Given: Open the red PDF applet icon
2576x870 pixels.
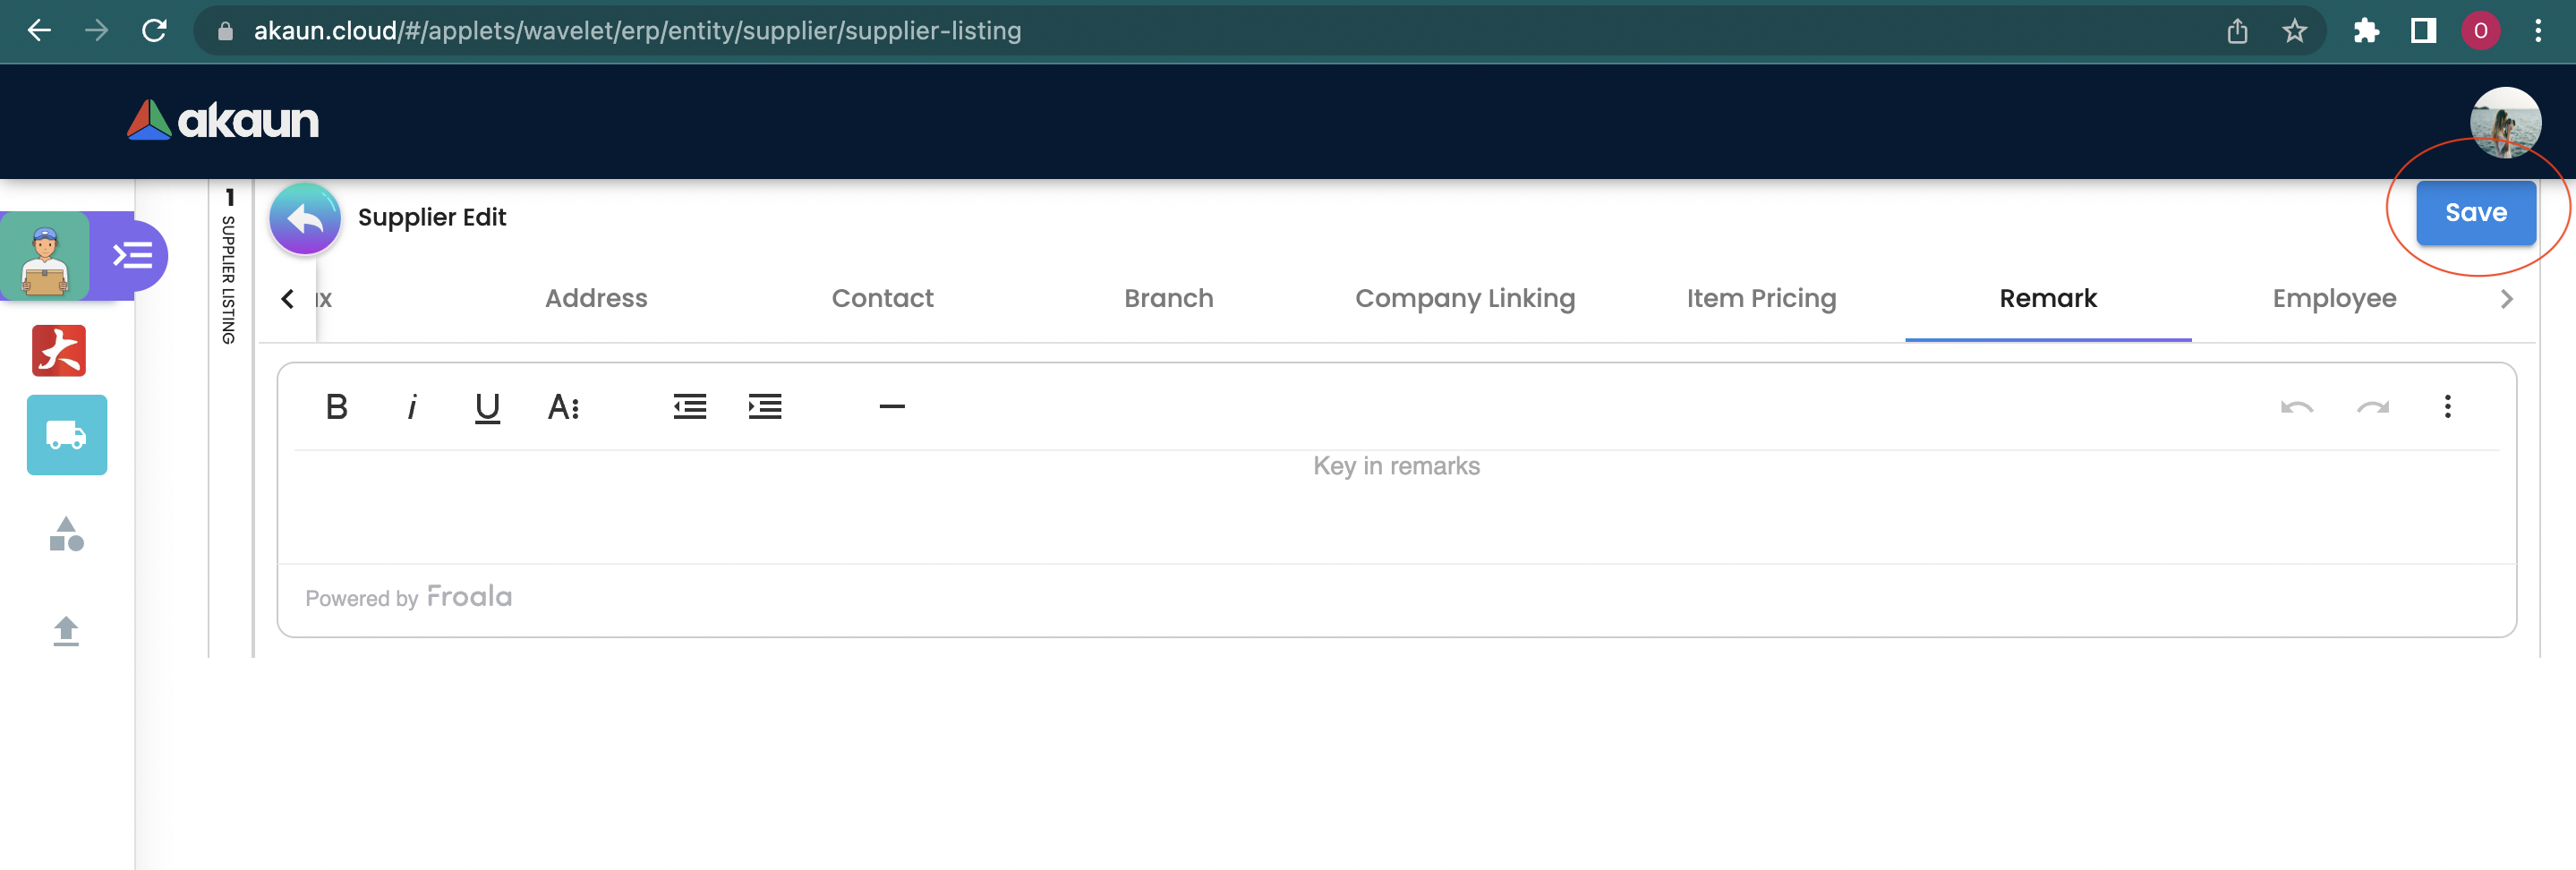Looking at the screenshot, I should coord(59,351).
